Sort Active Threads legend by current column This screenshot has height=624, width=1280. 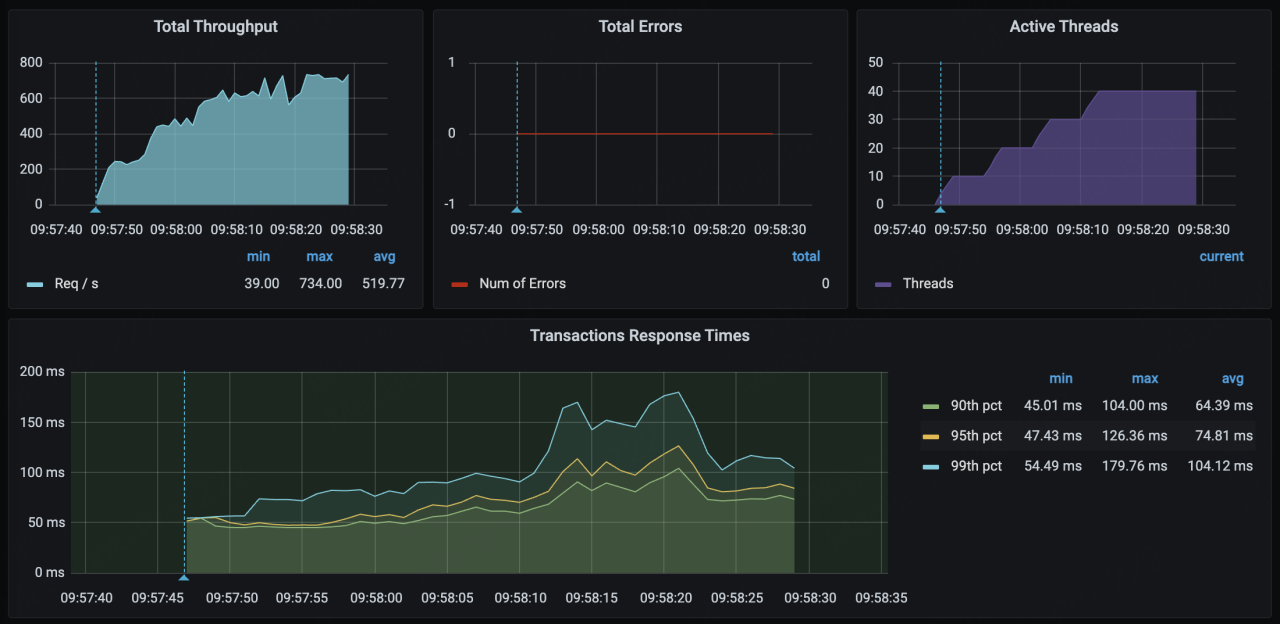click(1221, 257)
